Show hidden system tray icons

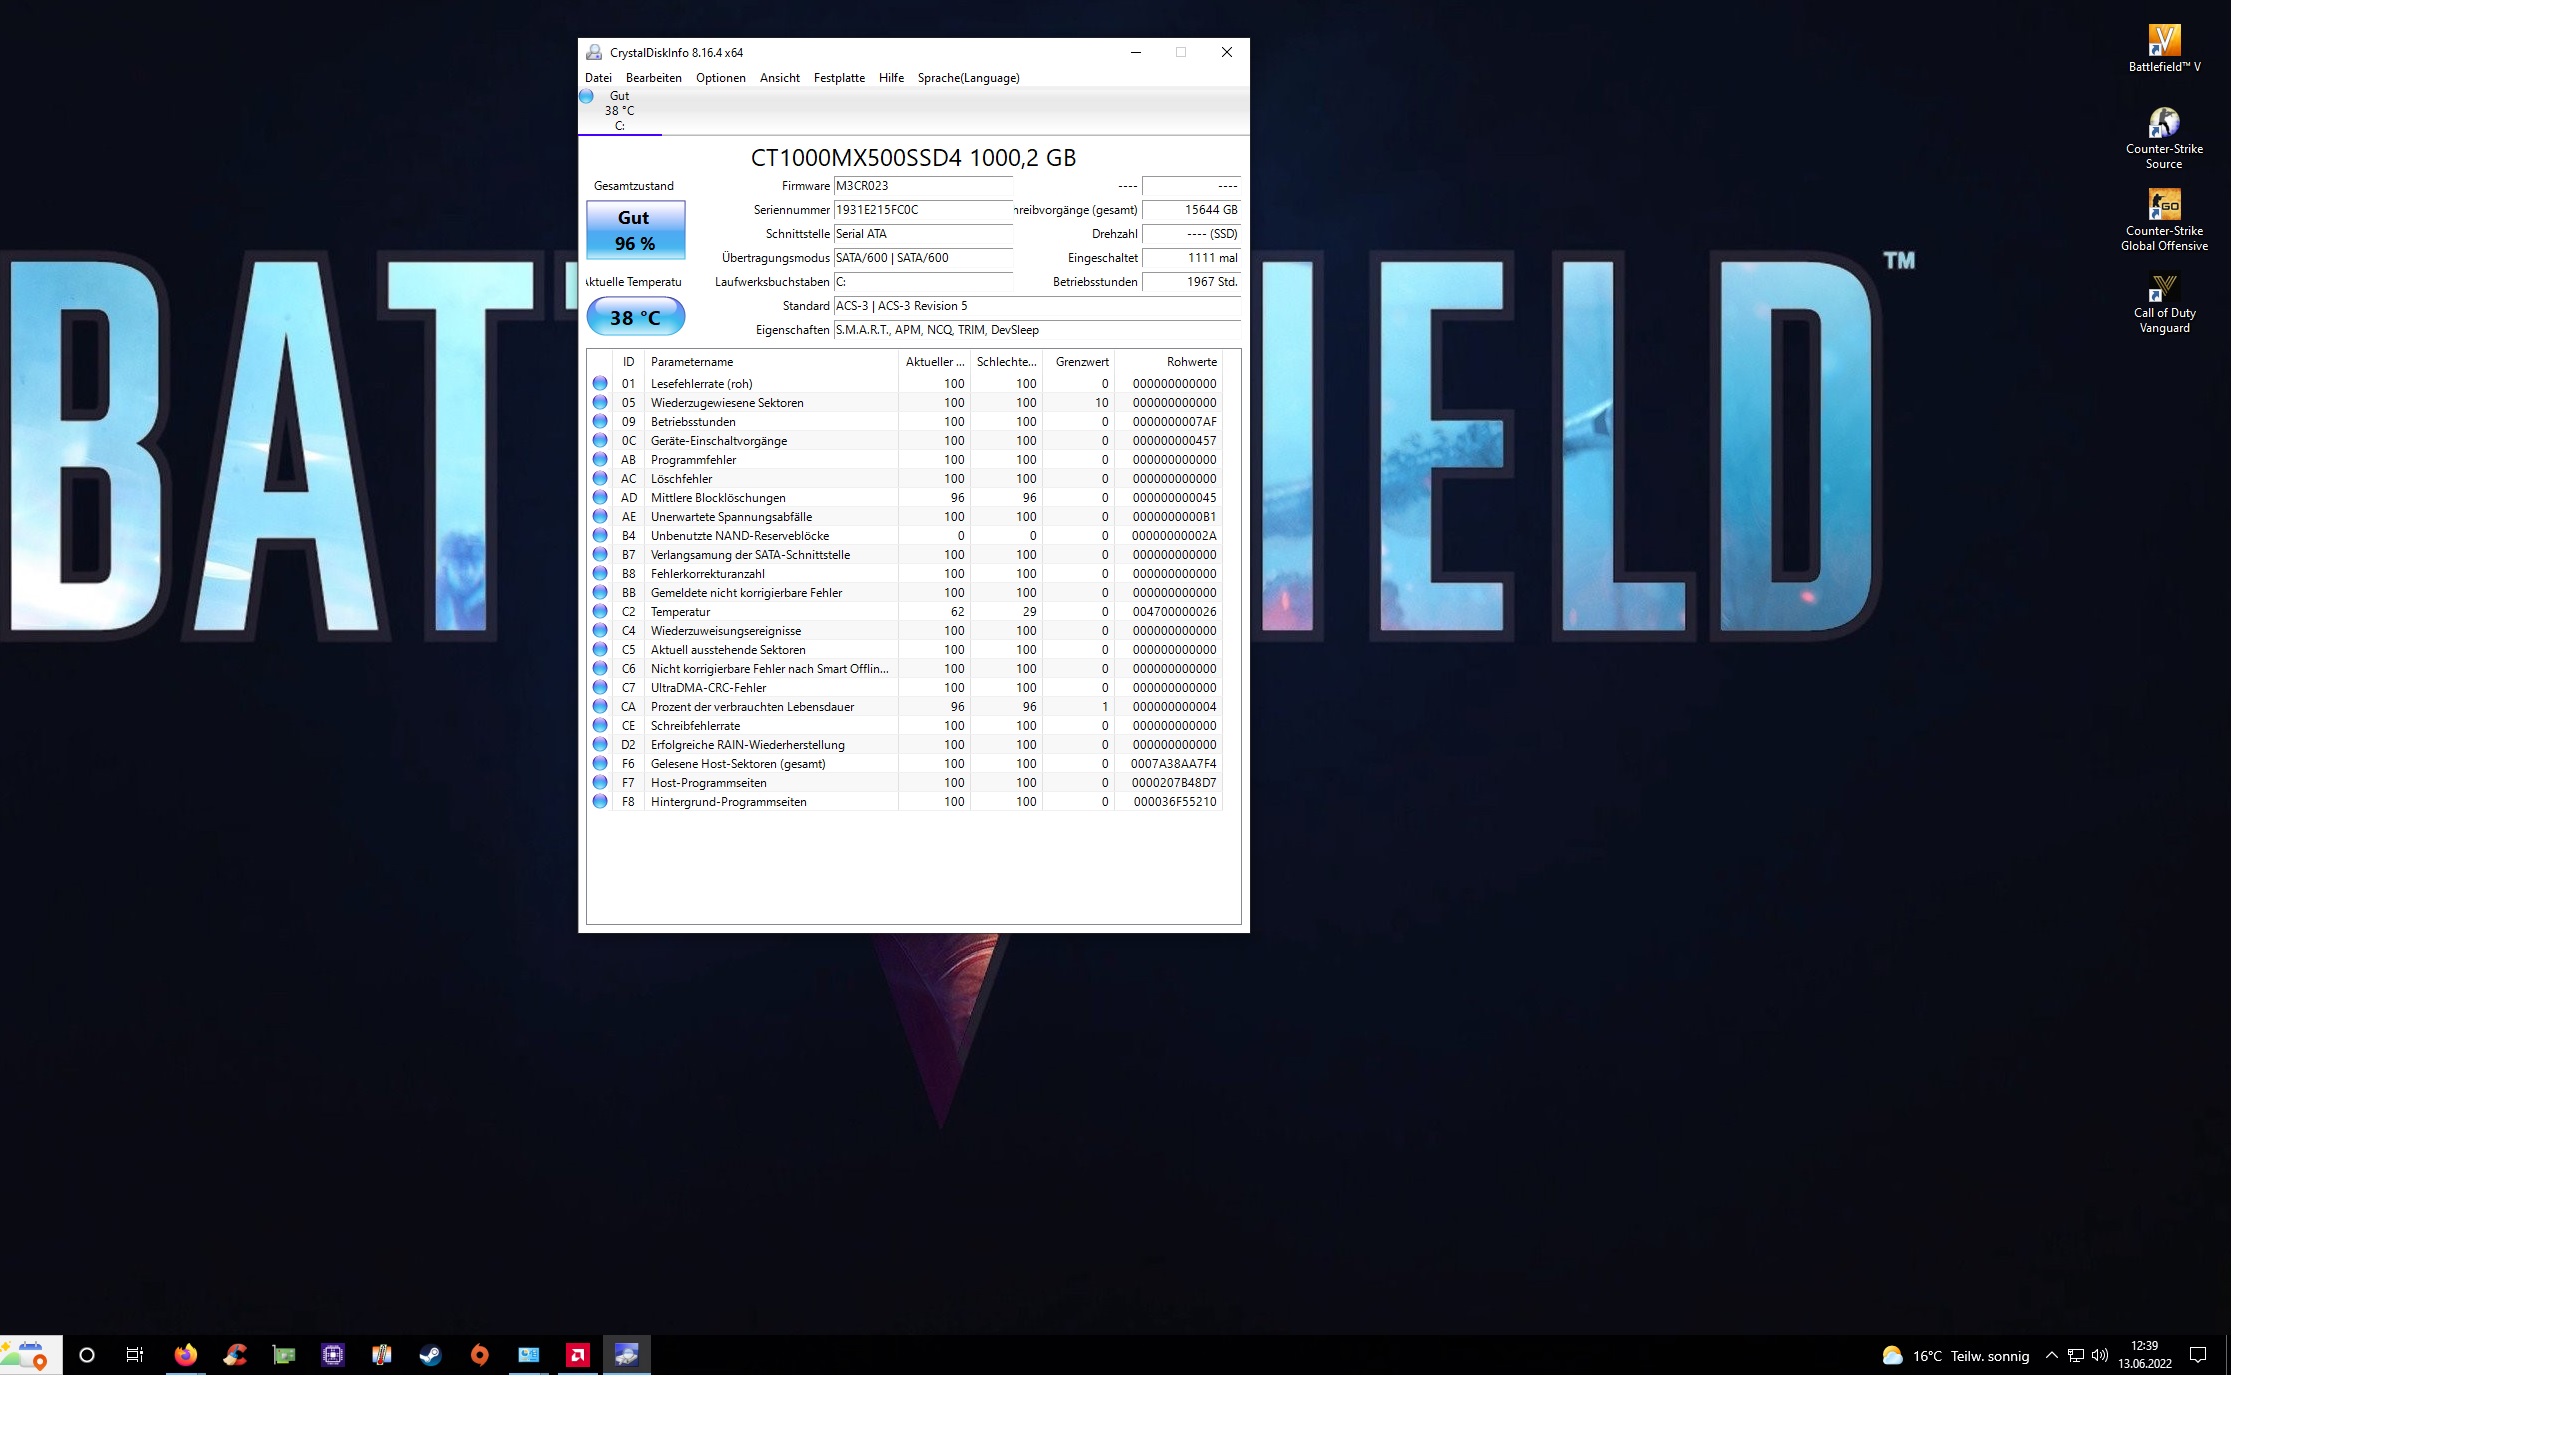point(2051,1355)
